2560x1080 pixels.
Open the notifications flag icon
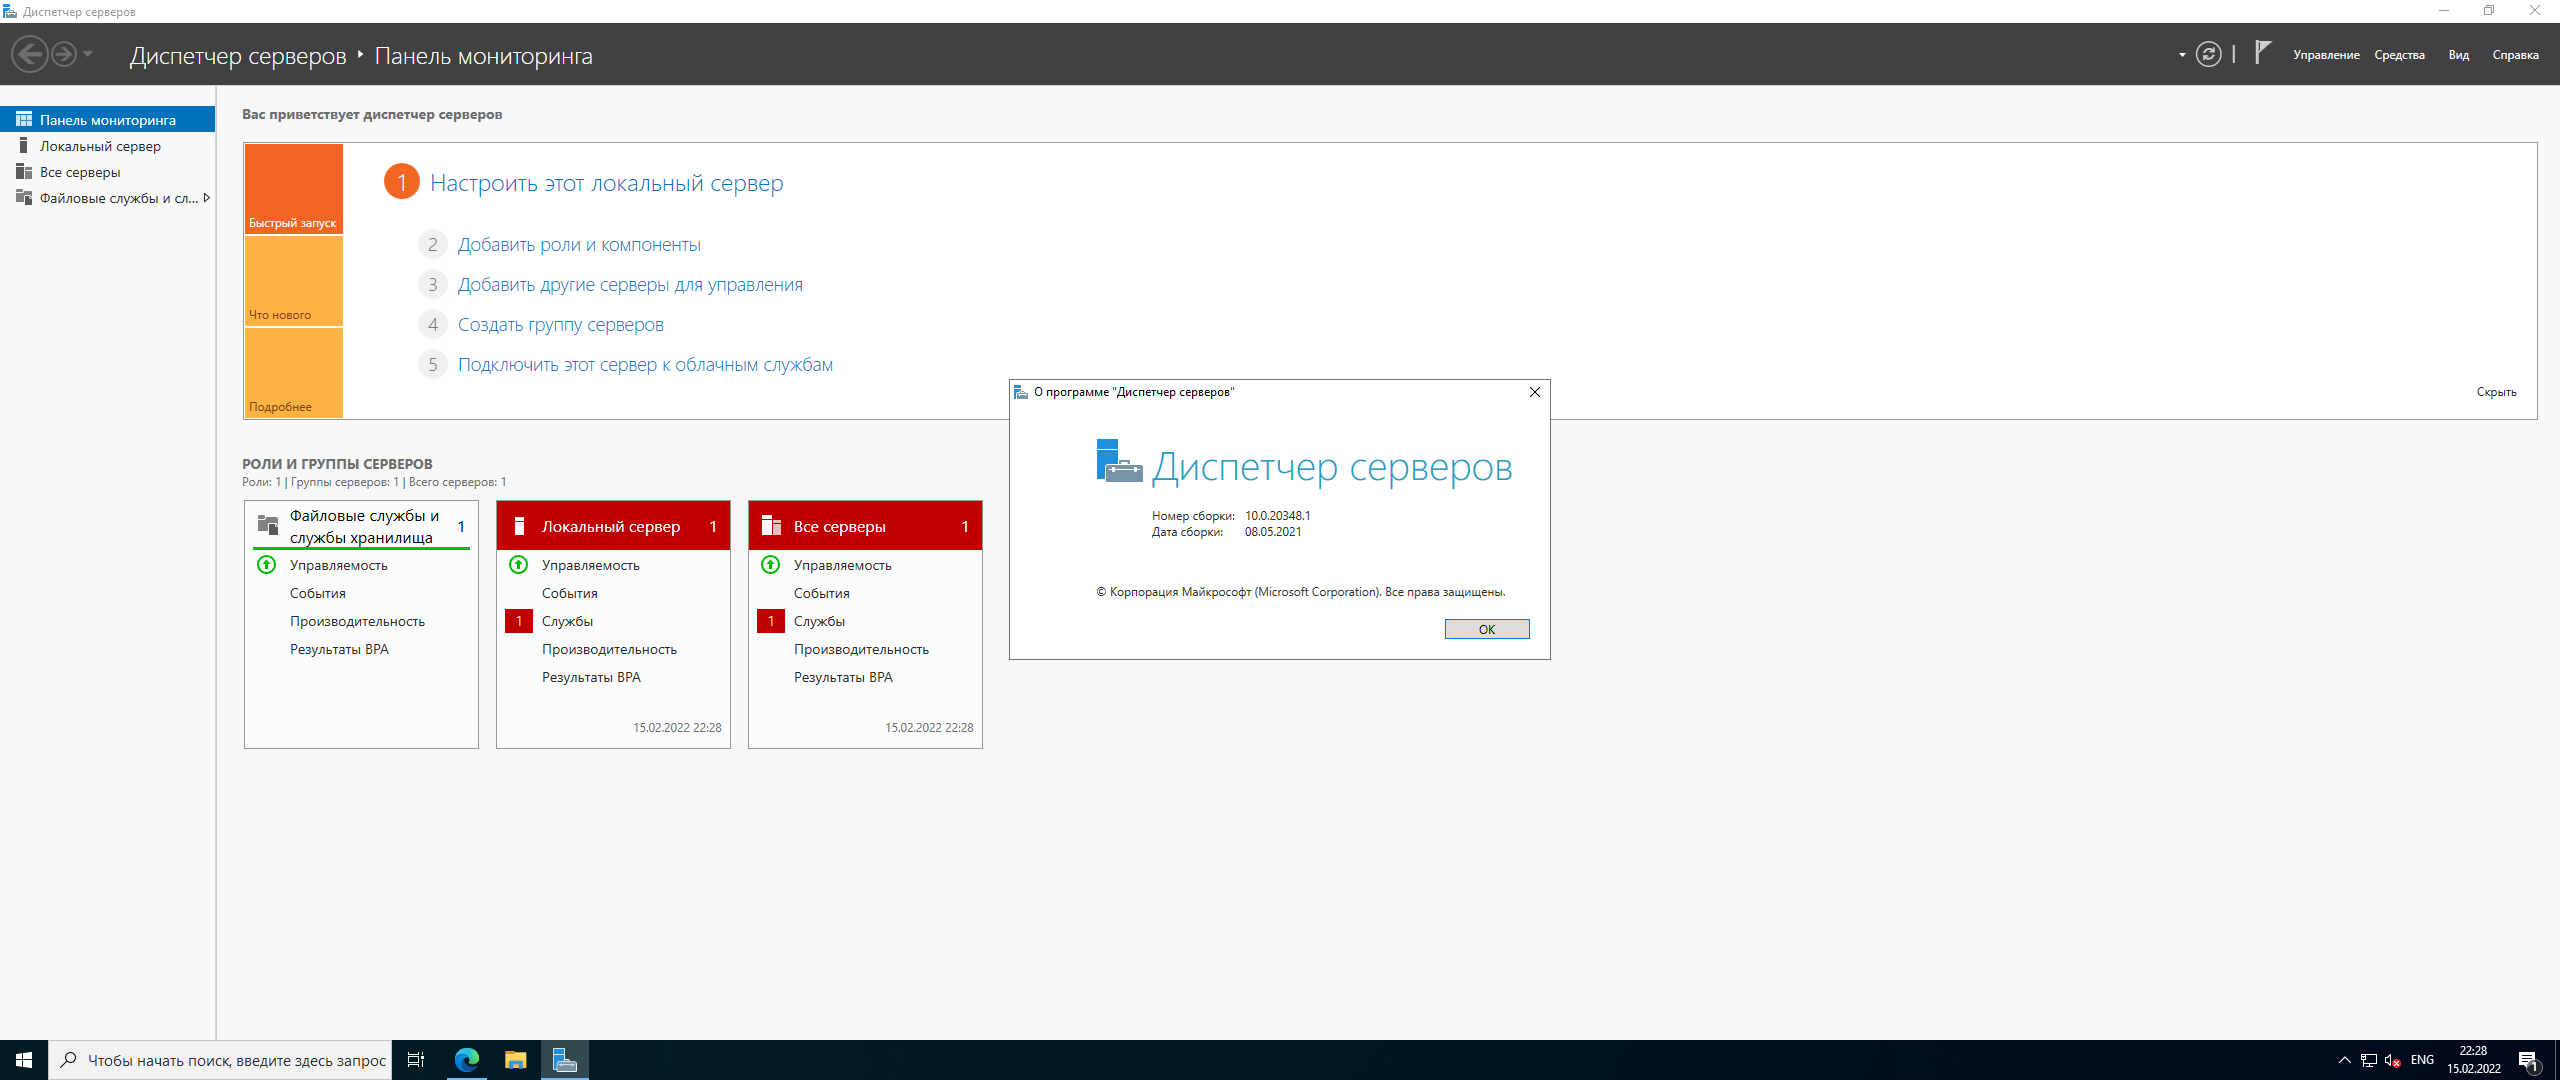pyautogui.click(x=2263, y=52)
